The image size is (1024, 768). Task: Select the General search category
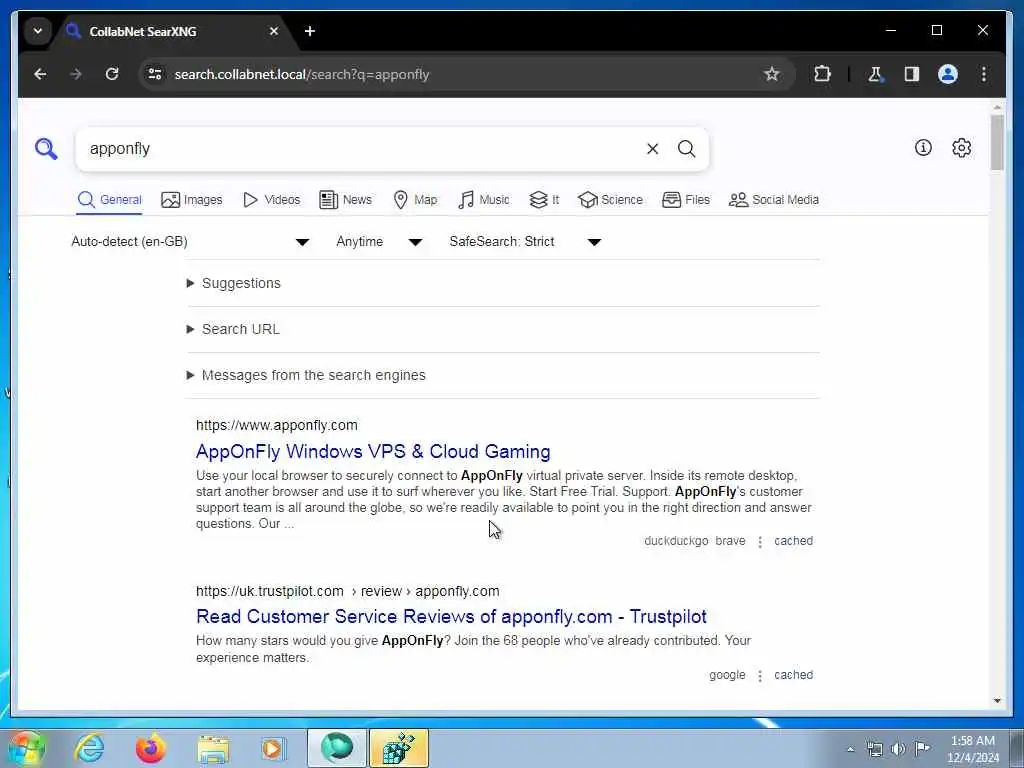point(110,200)
